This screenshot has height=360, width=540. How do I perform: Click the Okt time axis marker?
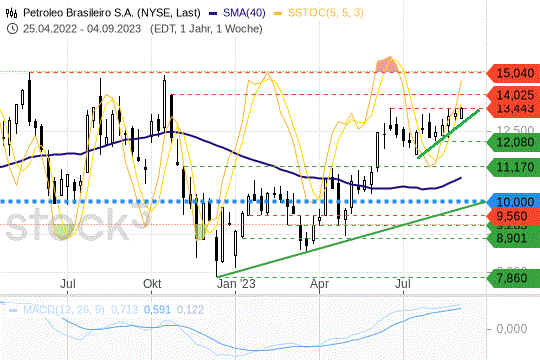pyautogui.click(x=152, y=284)
